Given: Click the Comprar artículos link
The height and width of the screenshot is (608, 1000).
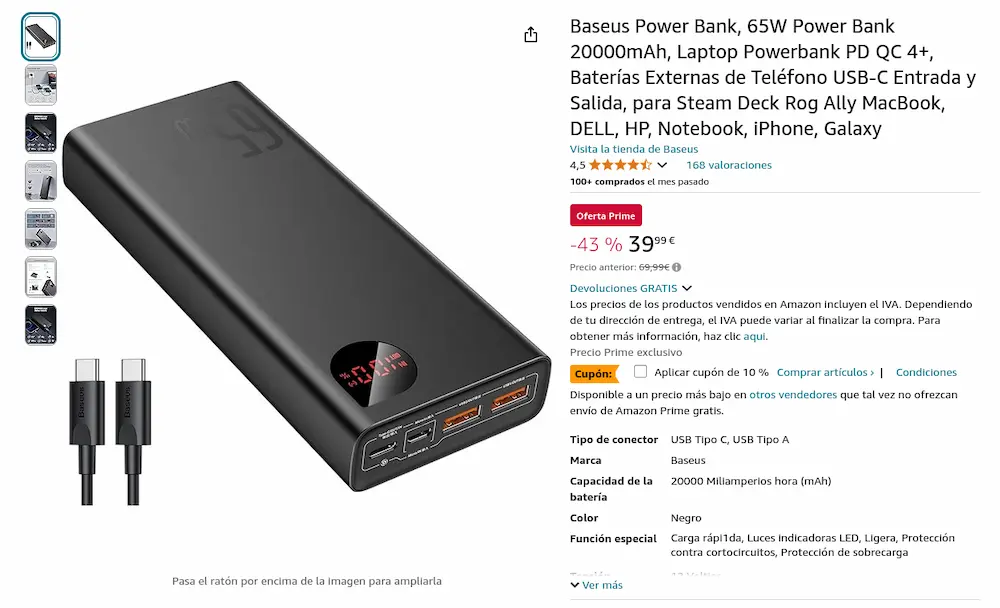Looking at the screenshot, I should click(x=825, y=373).
